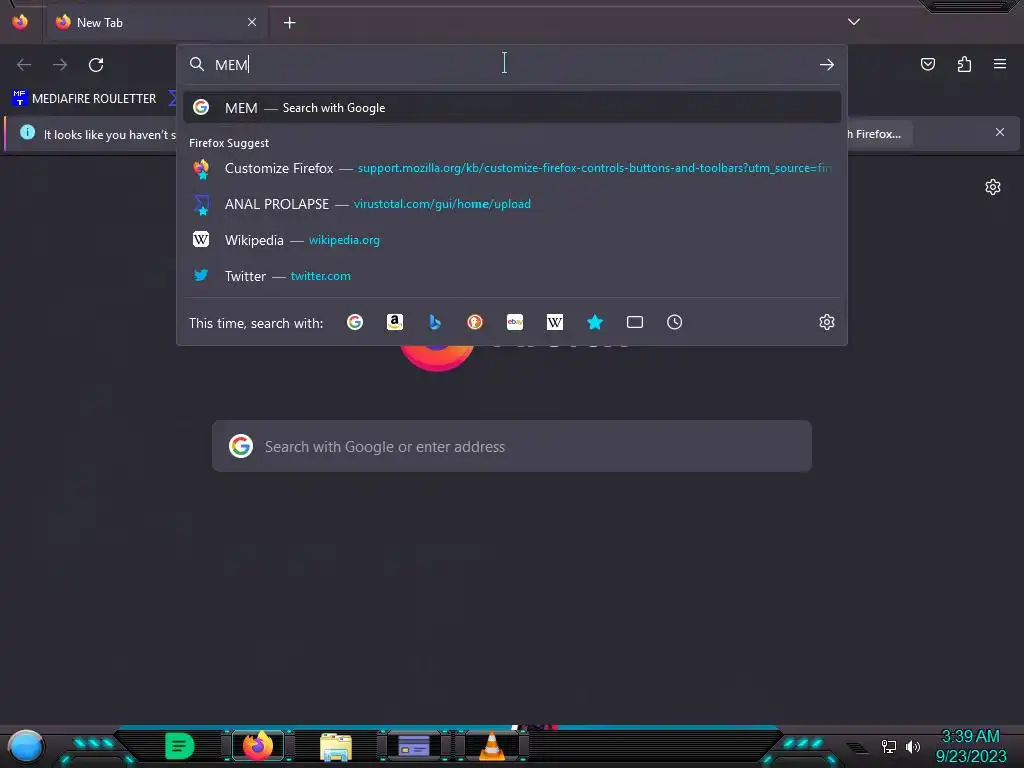1024x768 pixels.
Task: Go forward one page
Action: point(60,65)
